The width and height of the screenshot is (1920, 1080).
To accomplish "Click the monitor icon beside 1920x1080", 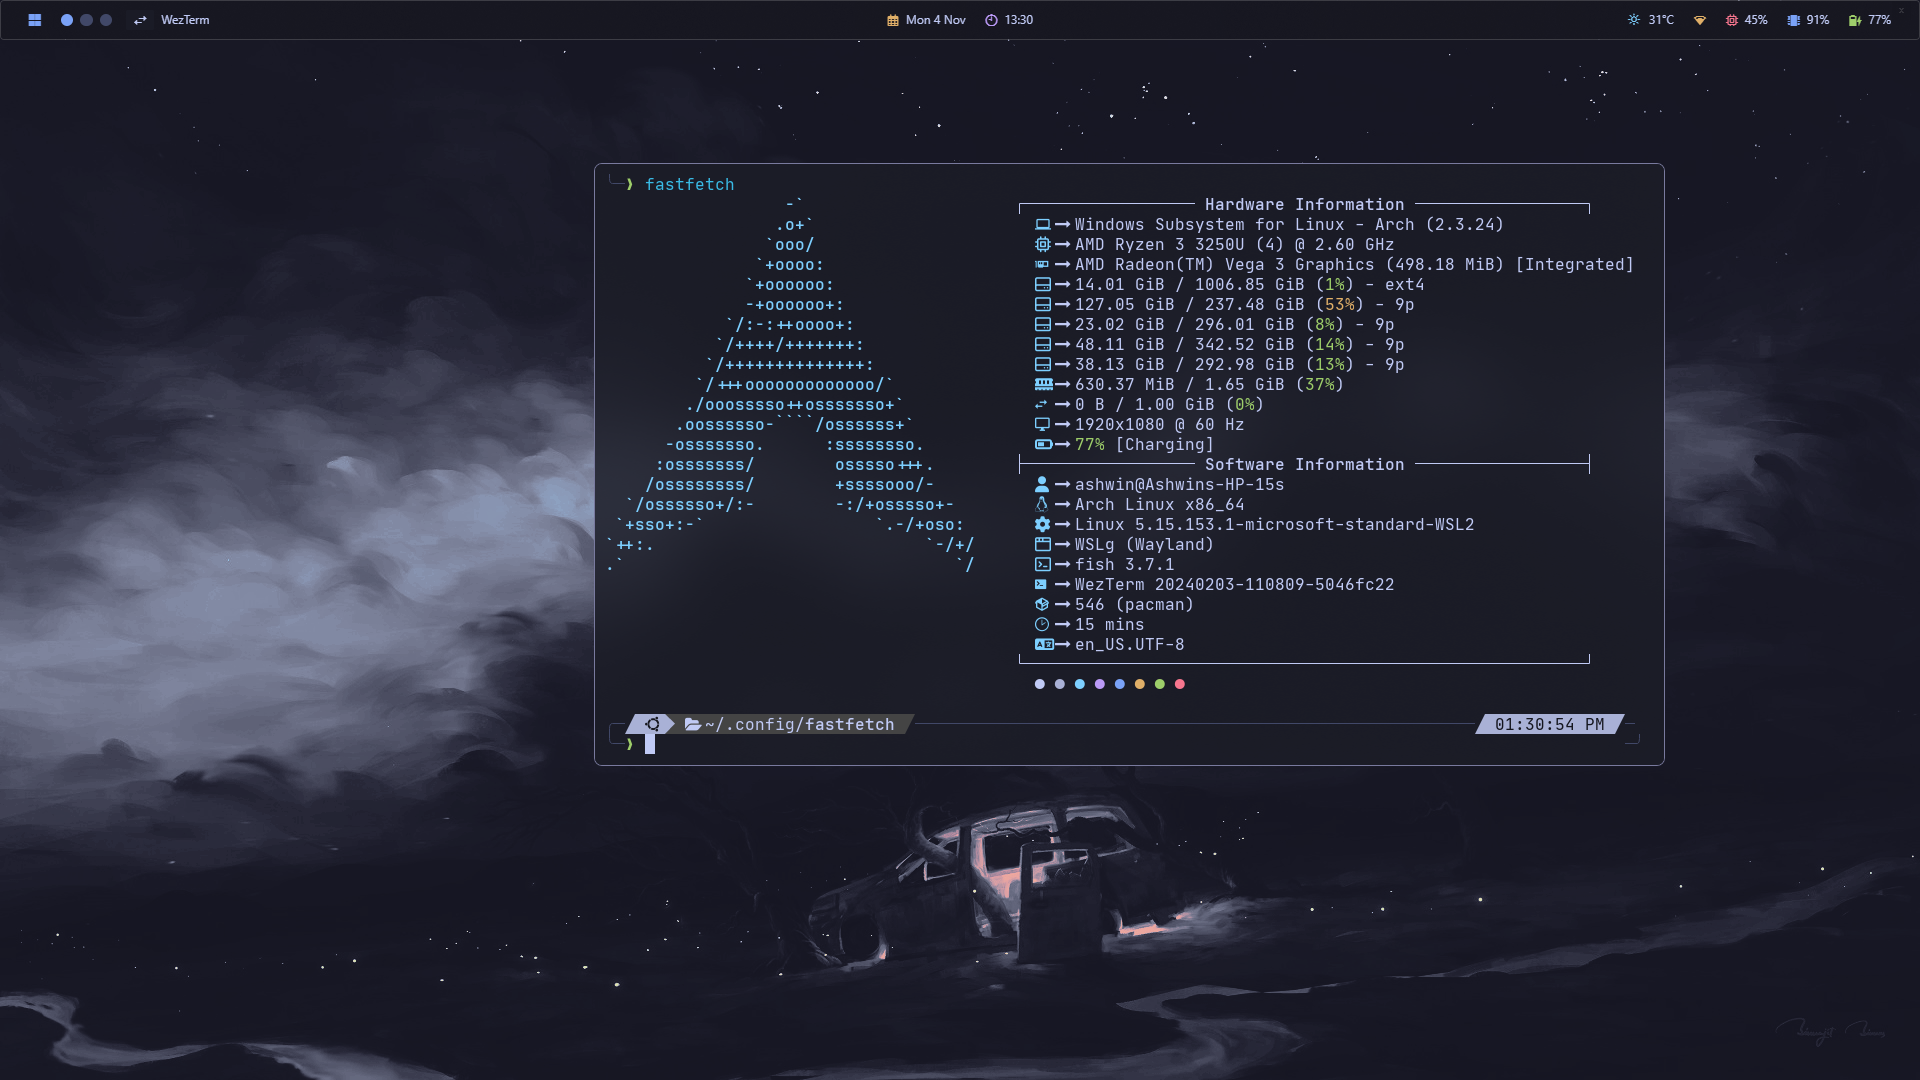I will 1042,425.
